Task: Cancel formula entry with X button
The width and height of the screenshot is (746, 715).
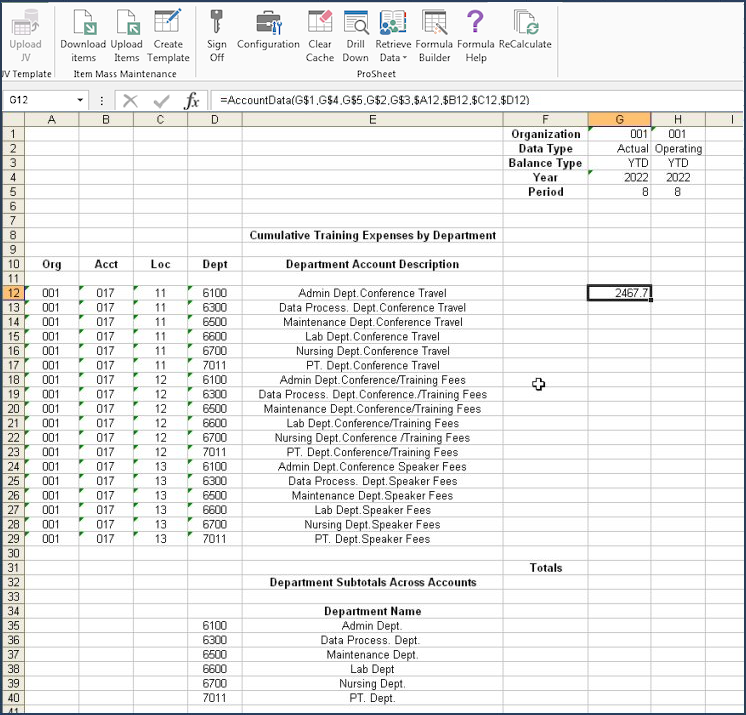Action: (130, 101)
